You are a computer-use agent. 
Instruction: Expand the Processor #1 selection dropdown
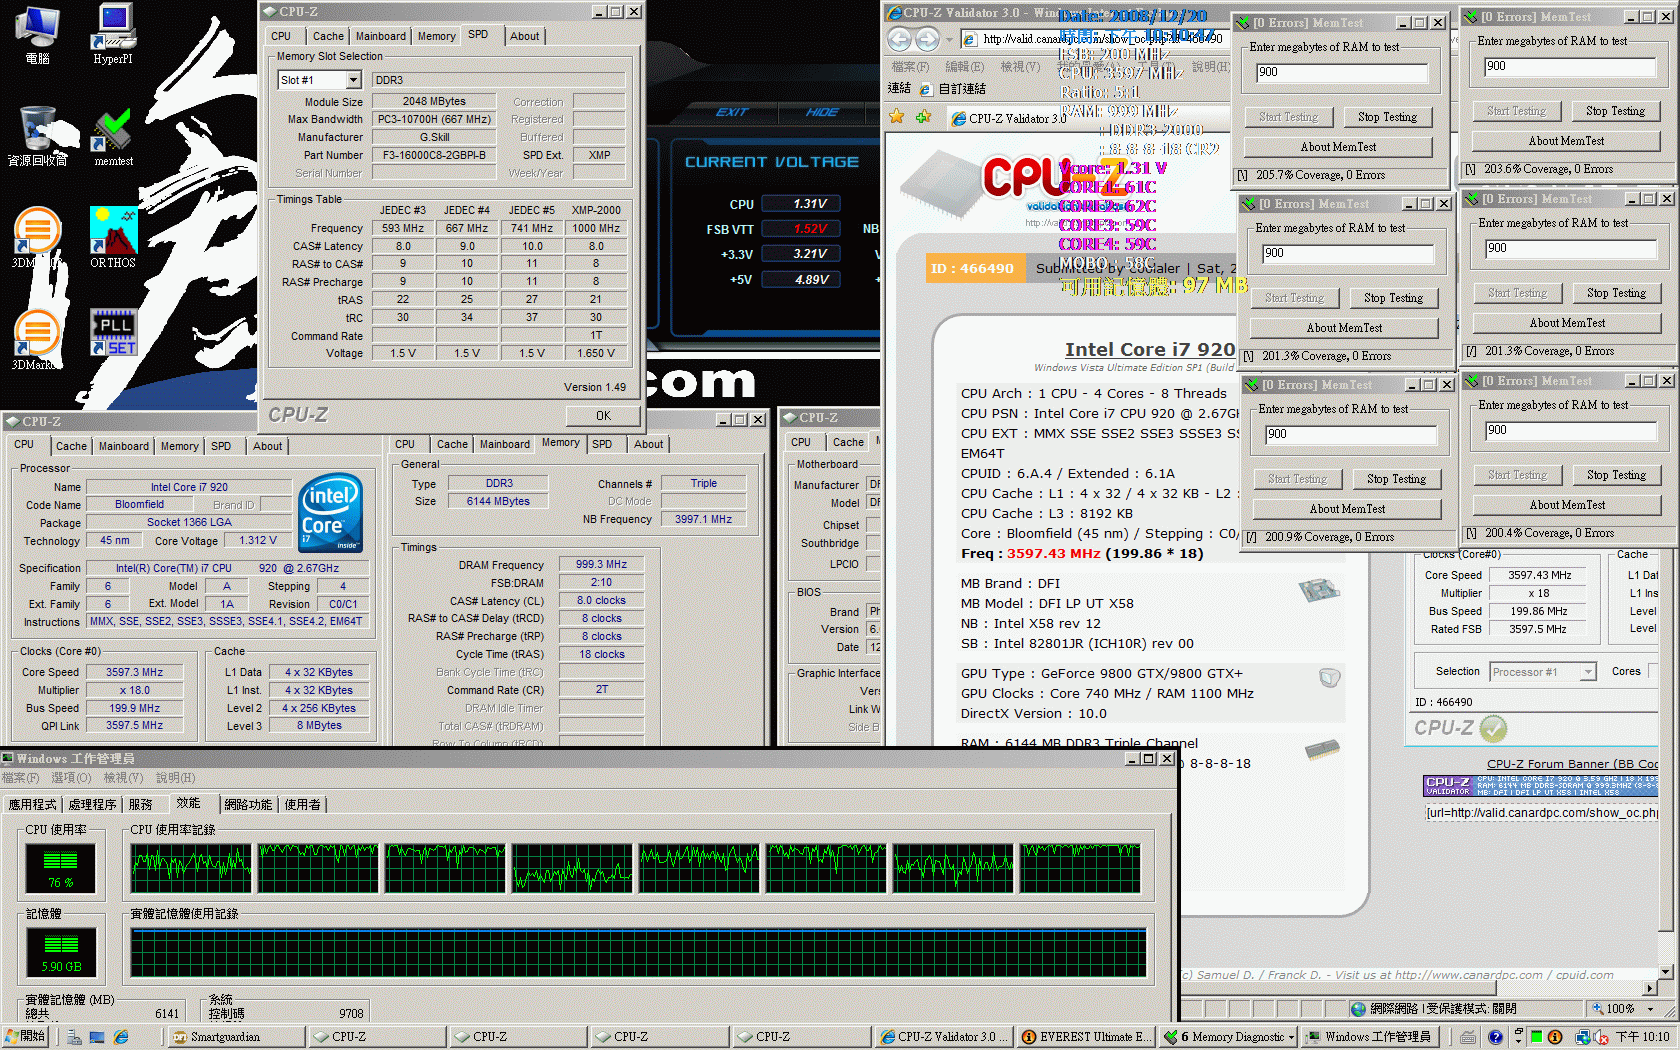(1587, 672)
